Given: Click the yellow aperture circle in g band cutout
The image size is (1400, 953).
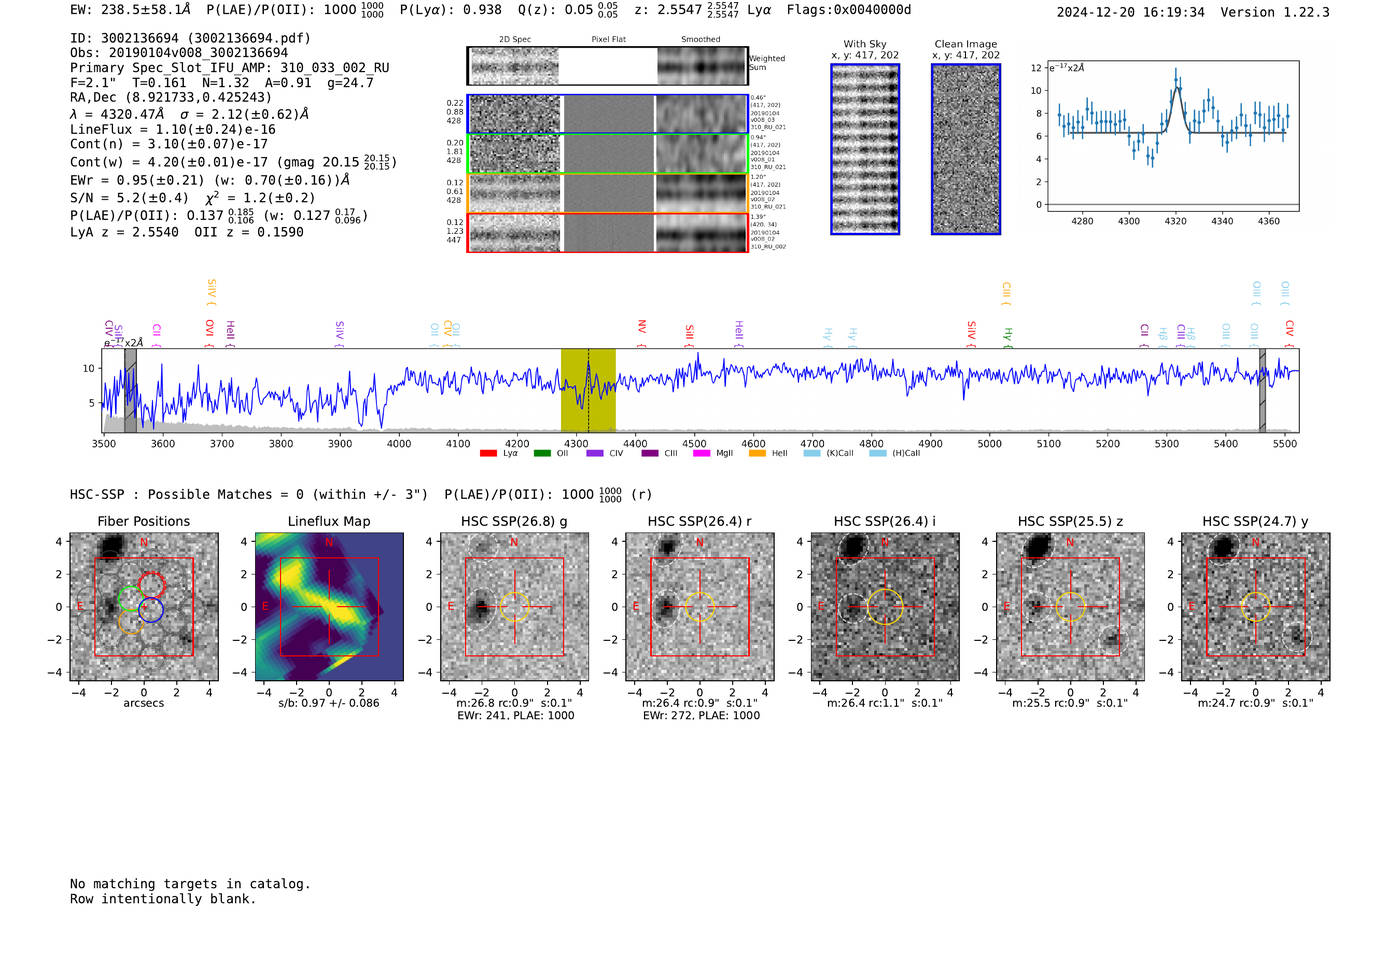Looking at the screenshot, I should point(514,607).
